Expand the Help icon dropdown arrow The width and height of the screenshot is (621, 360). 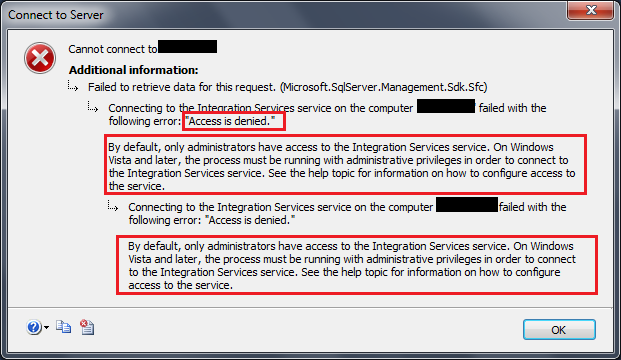[x=46, y=328]
